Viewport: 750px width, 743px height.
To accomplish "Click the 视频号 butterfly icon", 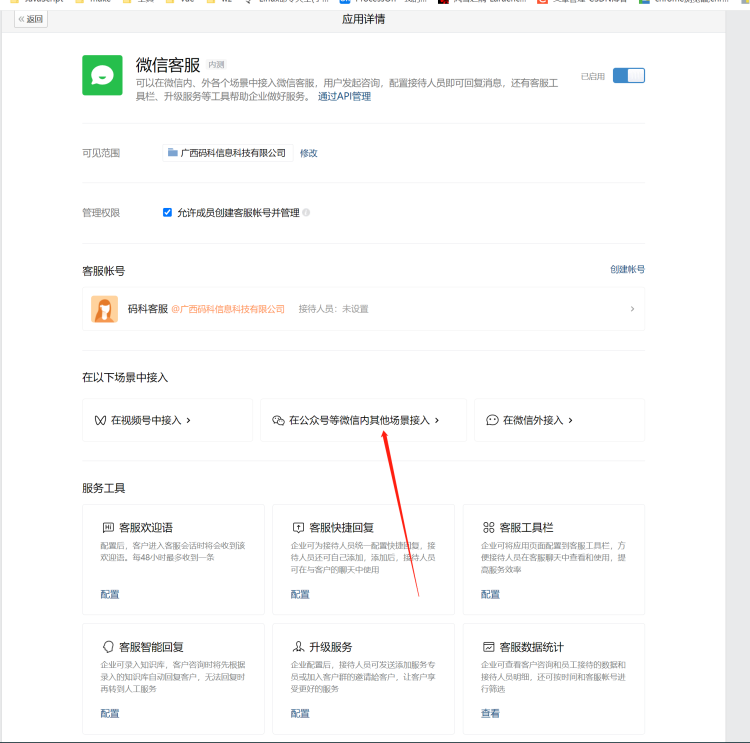I will 100,420.
